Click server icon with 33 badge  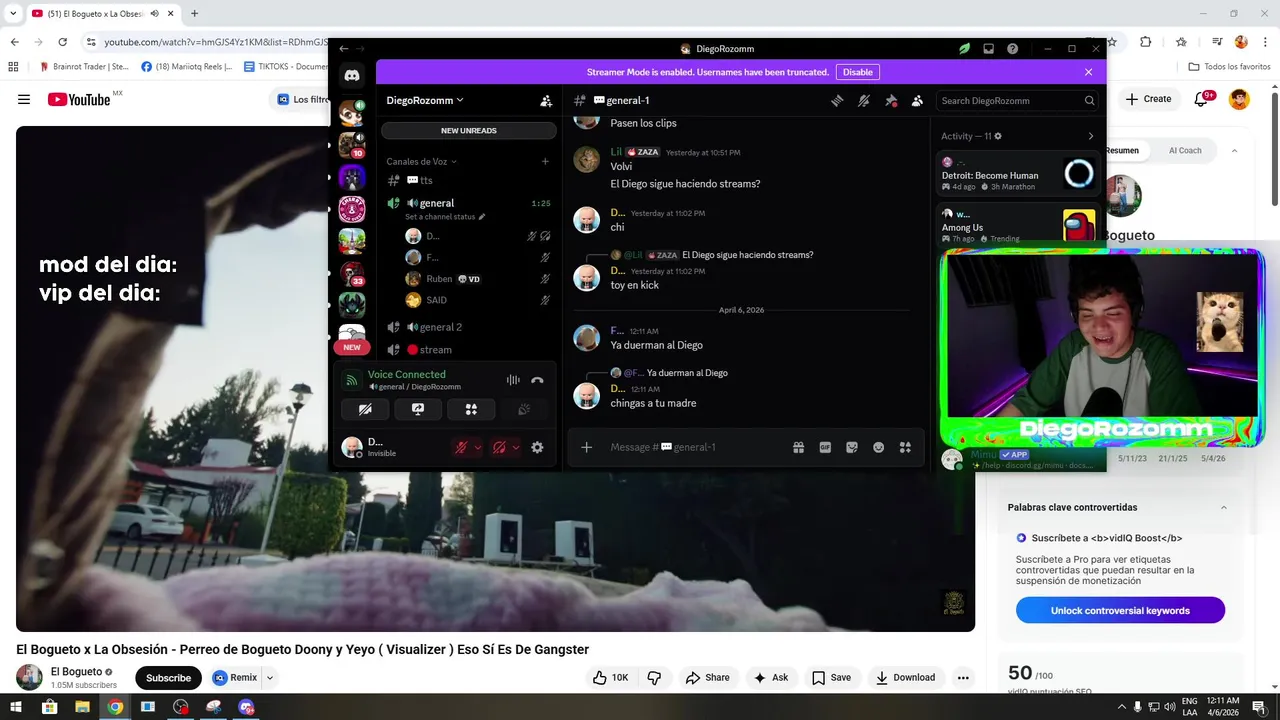[352, 272]
